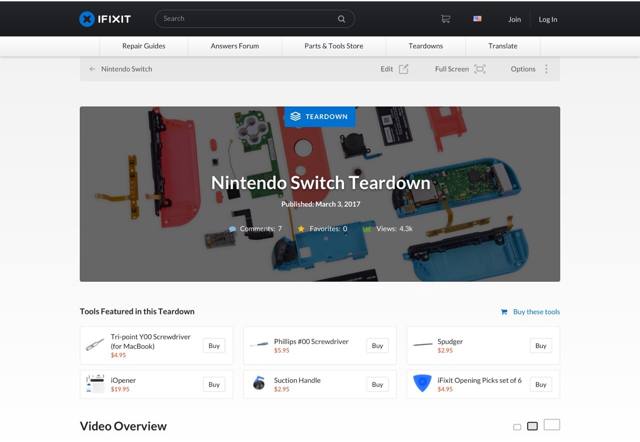Click the Spudger tool thumbnail
This screenshot has height=442, width=640.
point(422,346)
